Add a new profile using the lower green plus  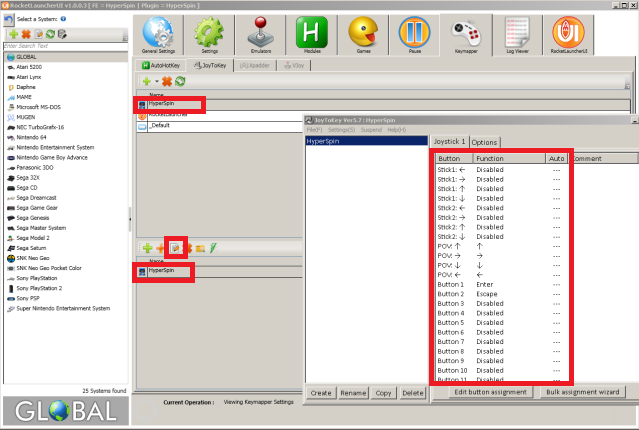[148, 248]
